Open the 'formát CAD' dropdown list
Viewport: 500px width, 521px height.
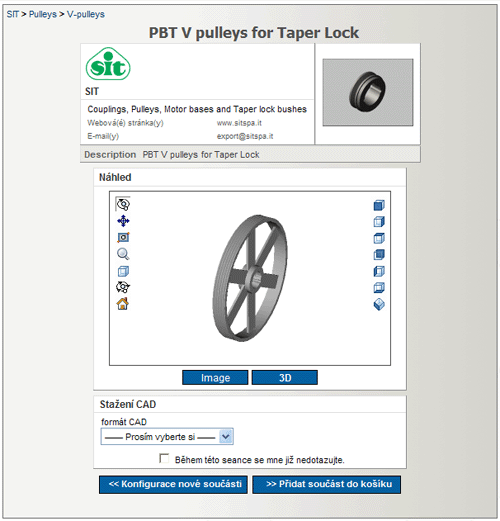[167, 437]
